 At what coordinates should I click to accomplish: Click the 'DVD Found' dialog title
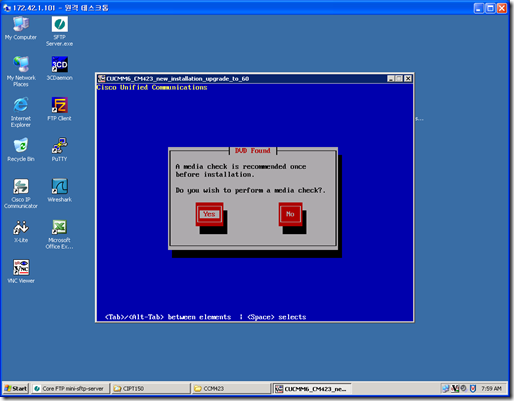pos(253,151)
